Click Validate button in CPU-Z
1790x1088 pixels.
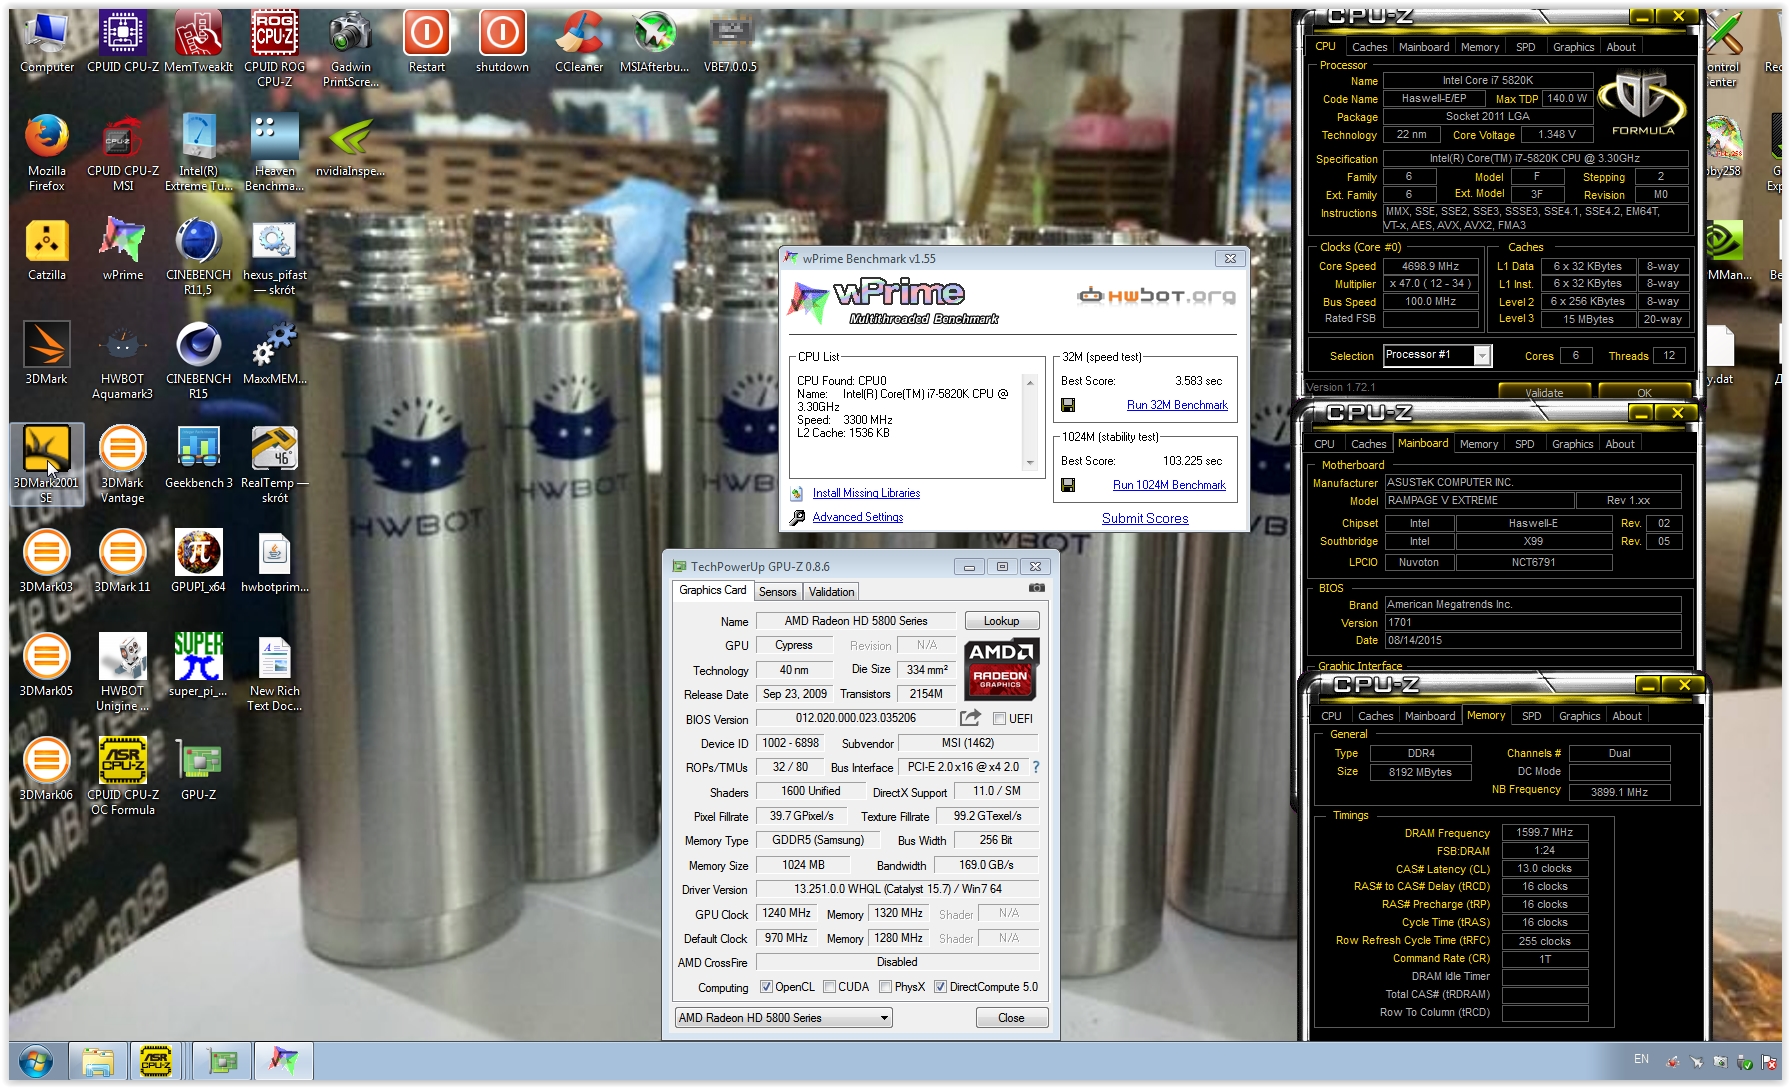tap(1544, 392)
